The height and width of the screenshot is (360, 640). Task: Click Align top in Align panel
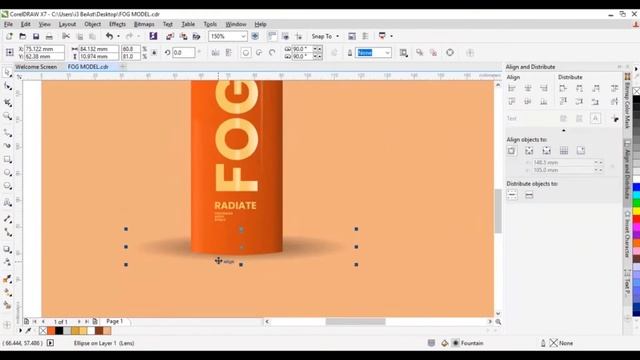click(x=511, y=102)
